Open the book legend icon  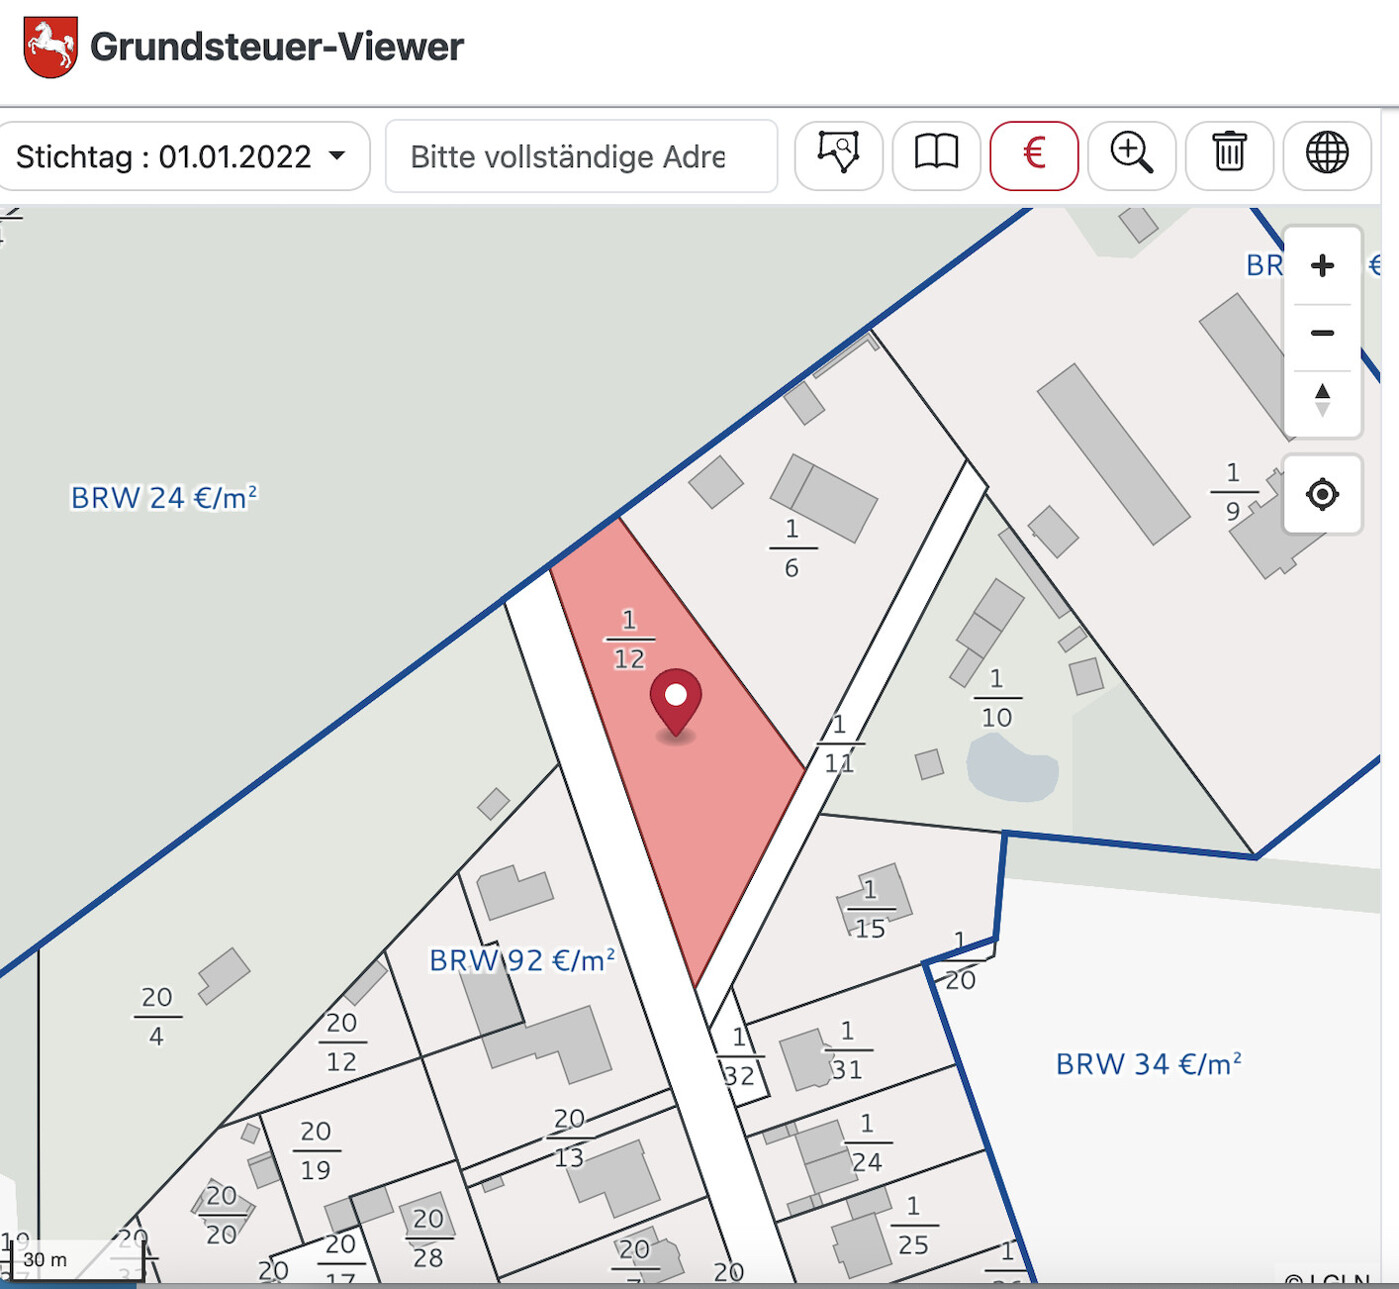pyautogui.click(x=936, y=155)
